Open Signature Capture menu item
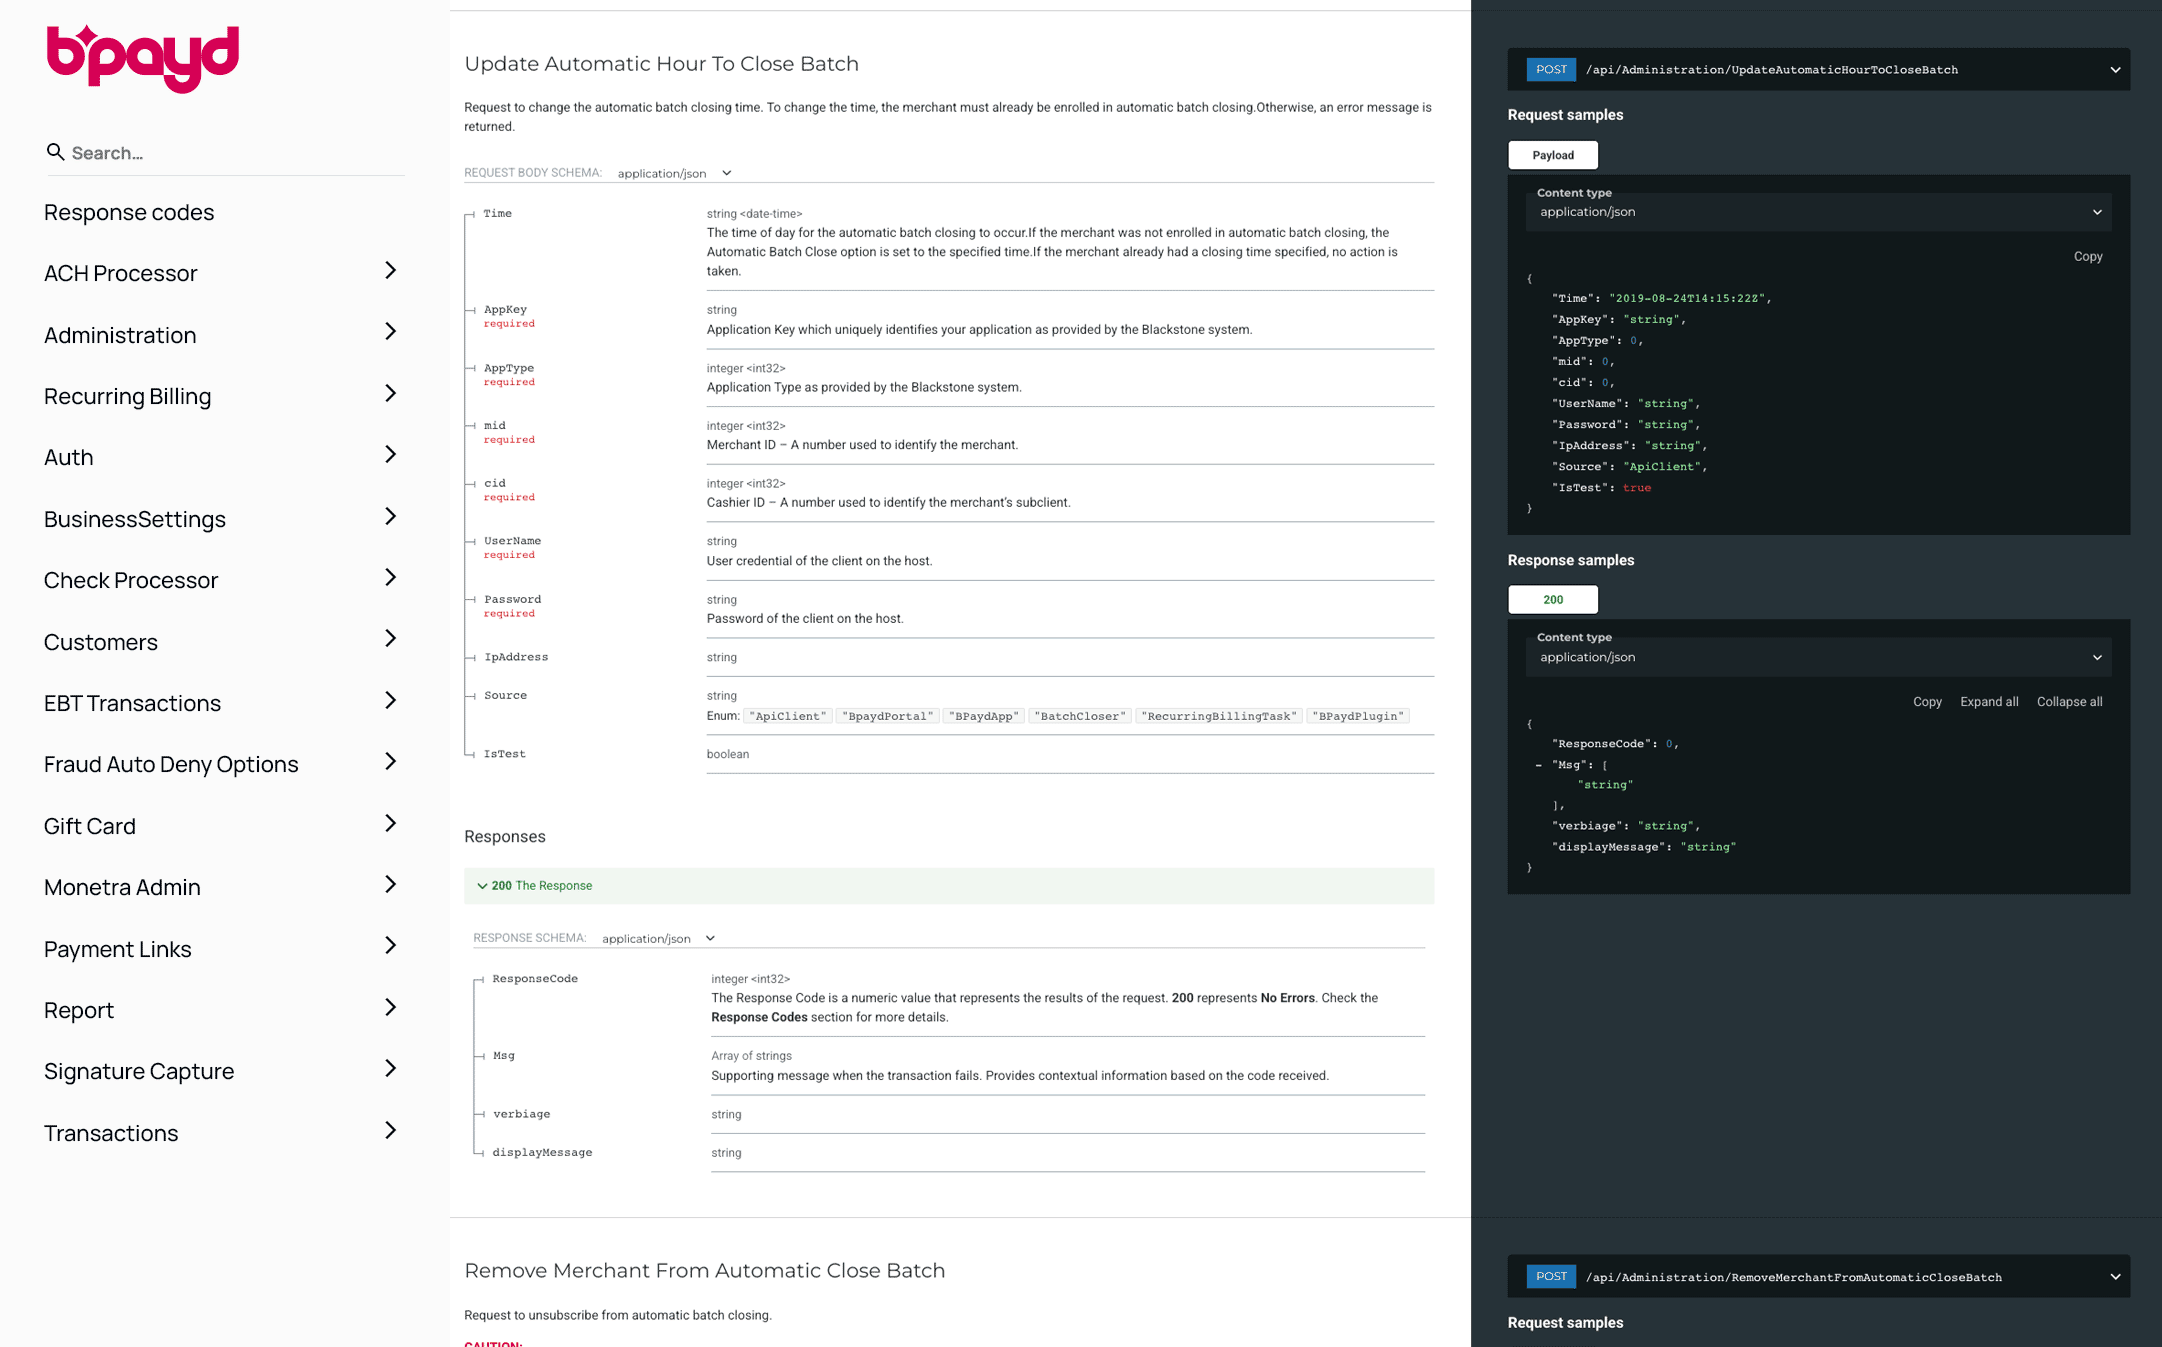Image resolution: width=2162 pixels, height=1347 pixels. click(x=139, y=1071)
